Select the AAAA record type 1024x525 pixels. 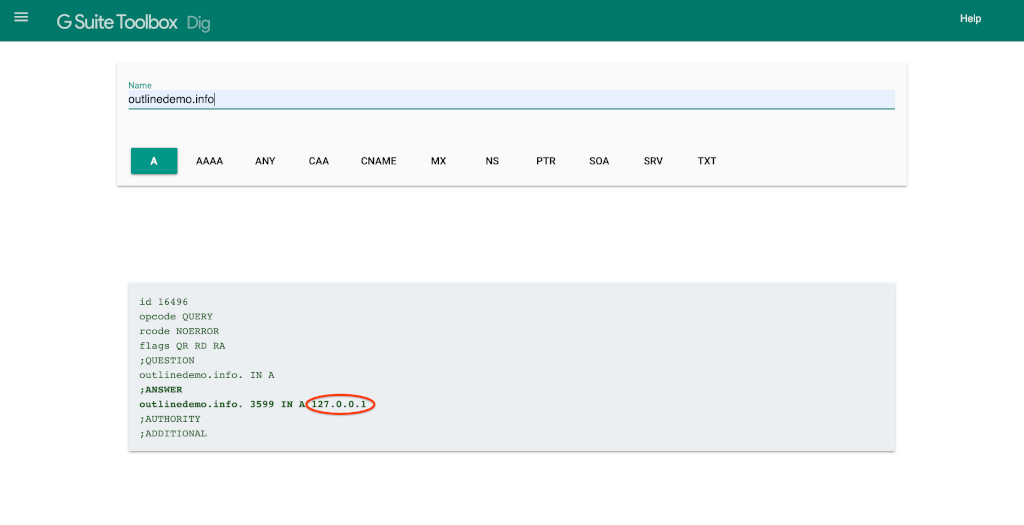pyautogui.click(x=209, y=161)
